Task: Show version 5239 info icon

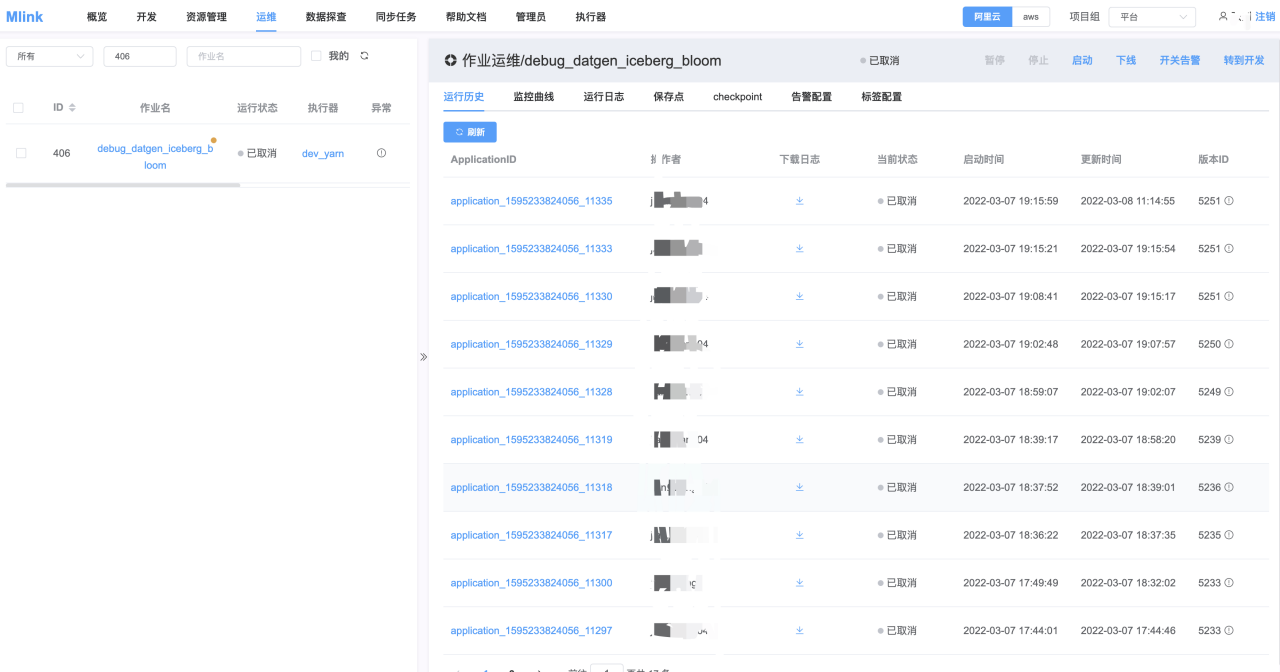Action: tap(1229, 440)
